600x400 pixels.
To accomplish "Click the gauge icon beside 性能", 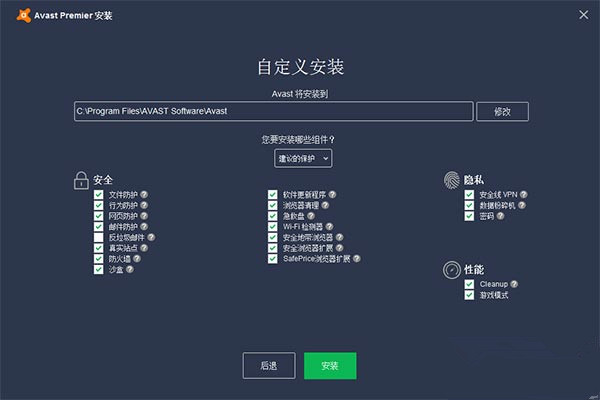I will pos(452,270).
